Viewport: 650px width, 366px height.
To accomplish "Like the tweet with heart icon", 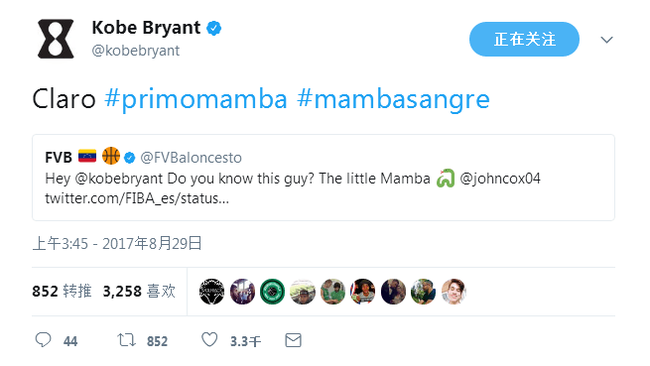I will (209, 339).
